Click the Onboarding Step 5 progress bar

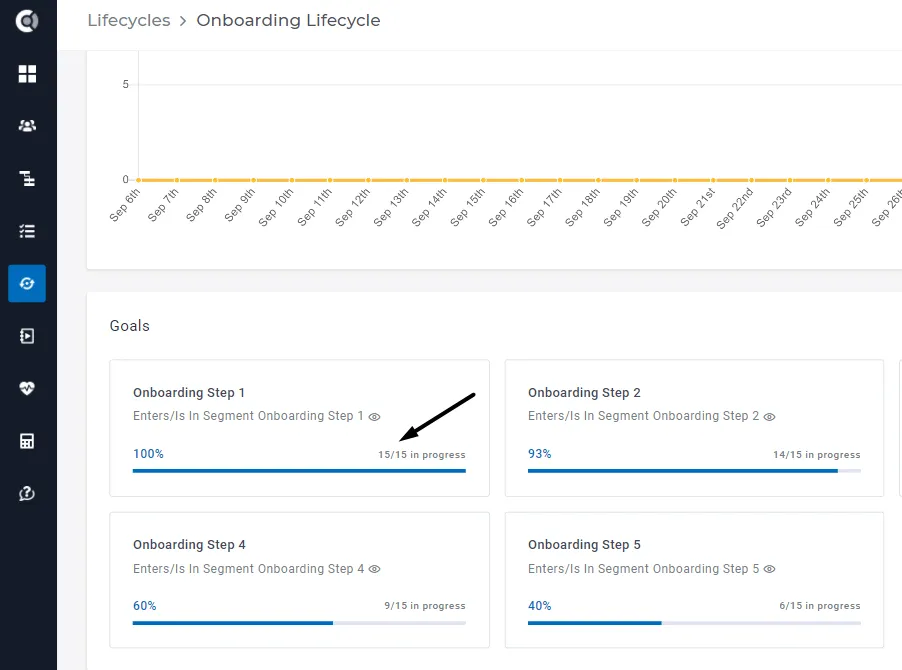[694, 623]
